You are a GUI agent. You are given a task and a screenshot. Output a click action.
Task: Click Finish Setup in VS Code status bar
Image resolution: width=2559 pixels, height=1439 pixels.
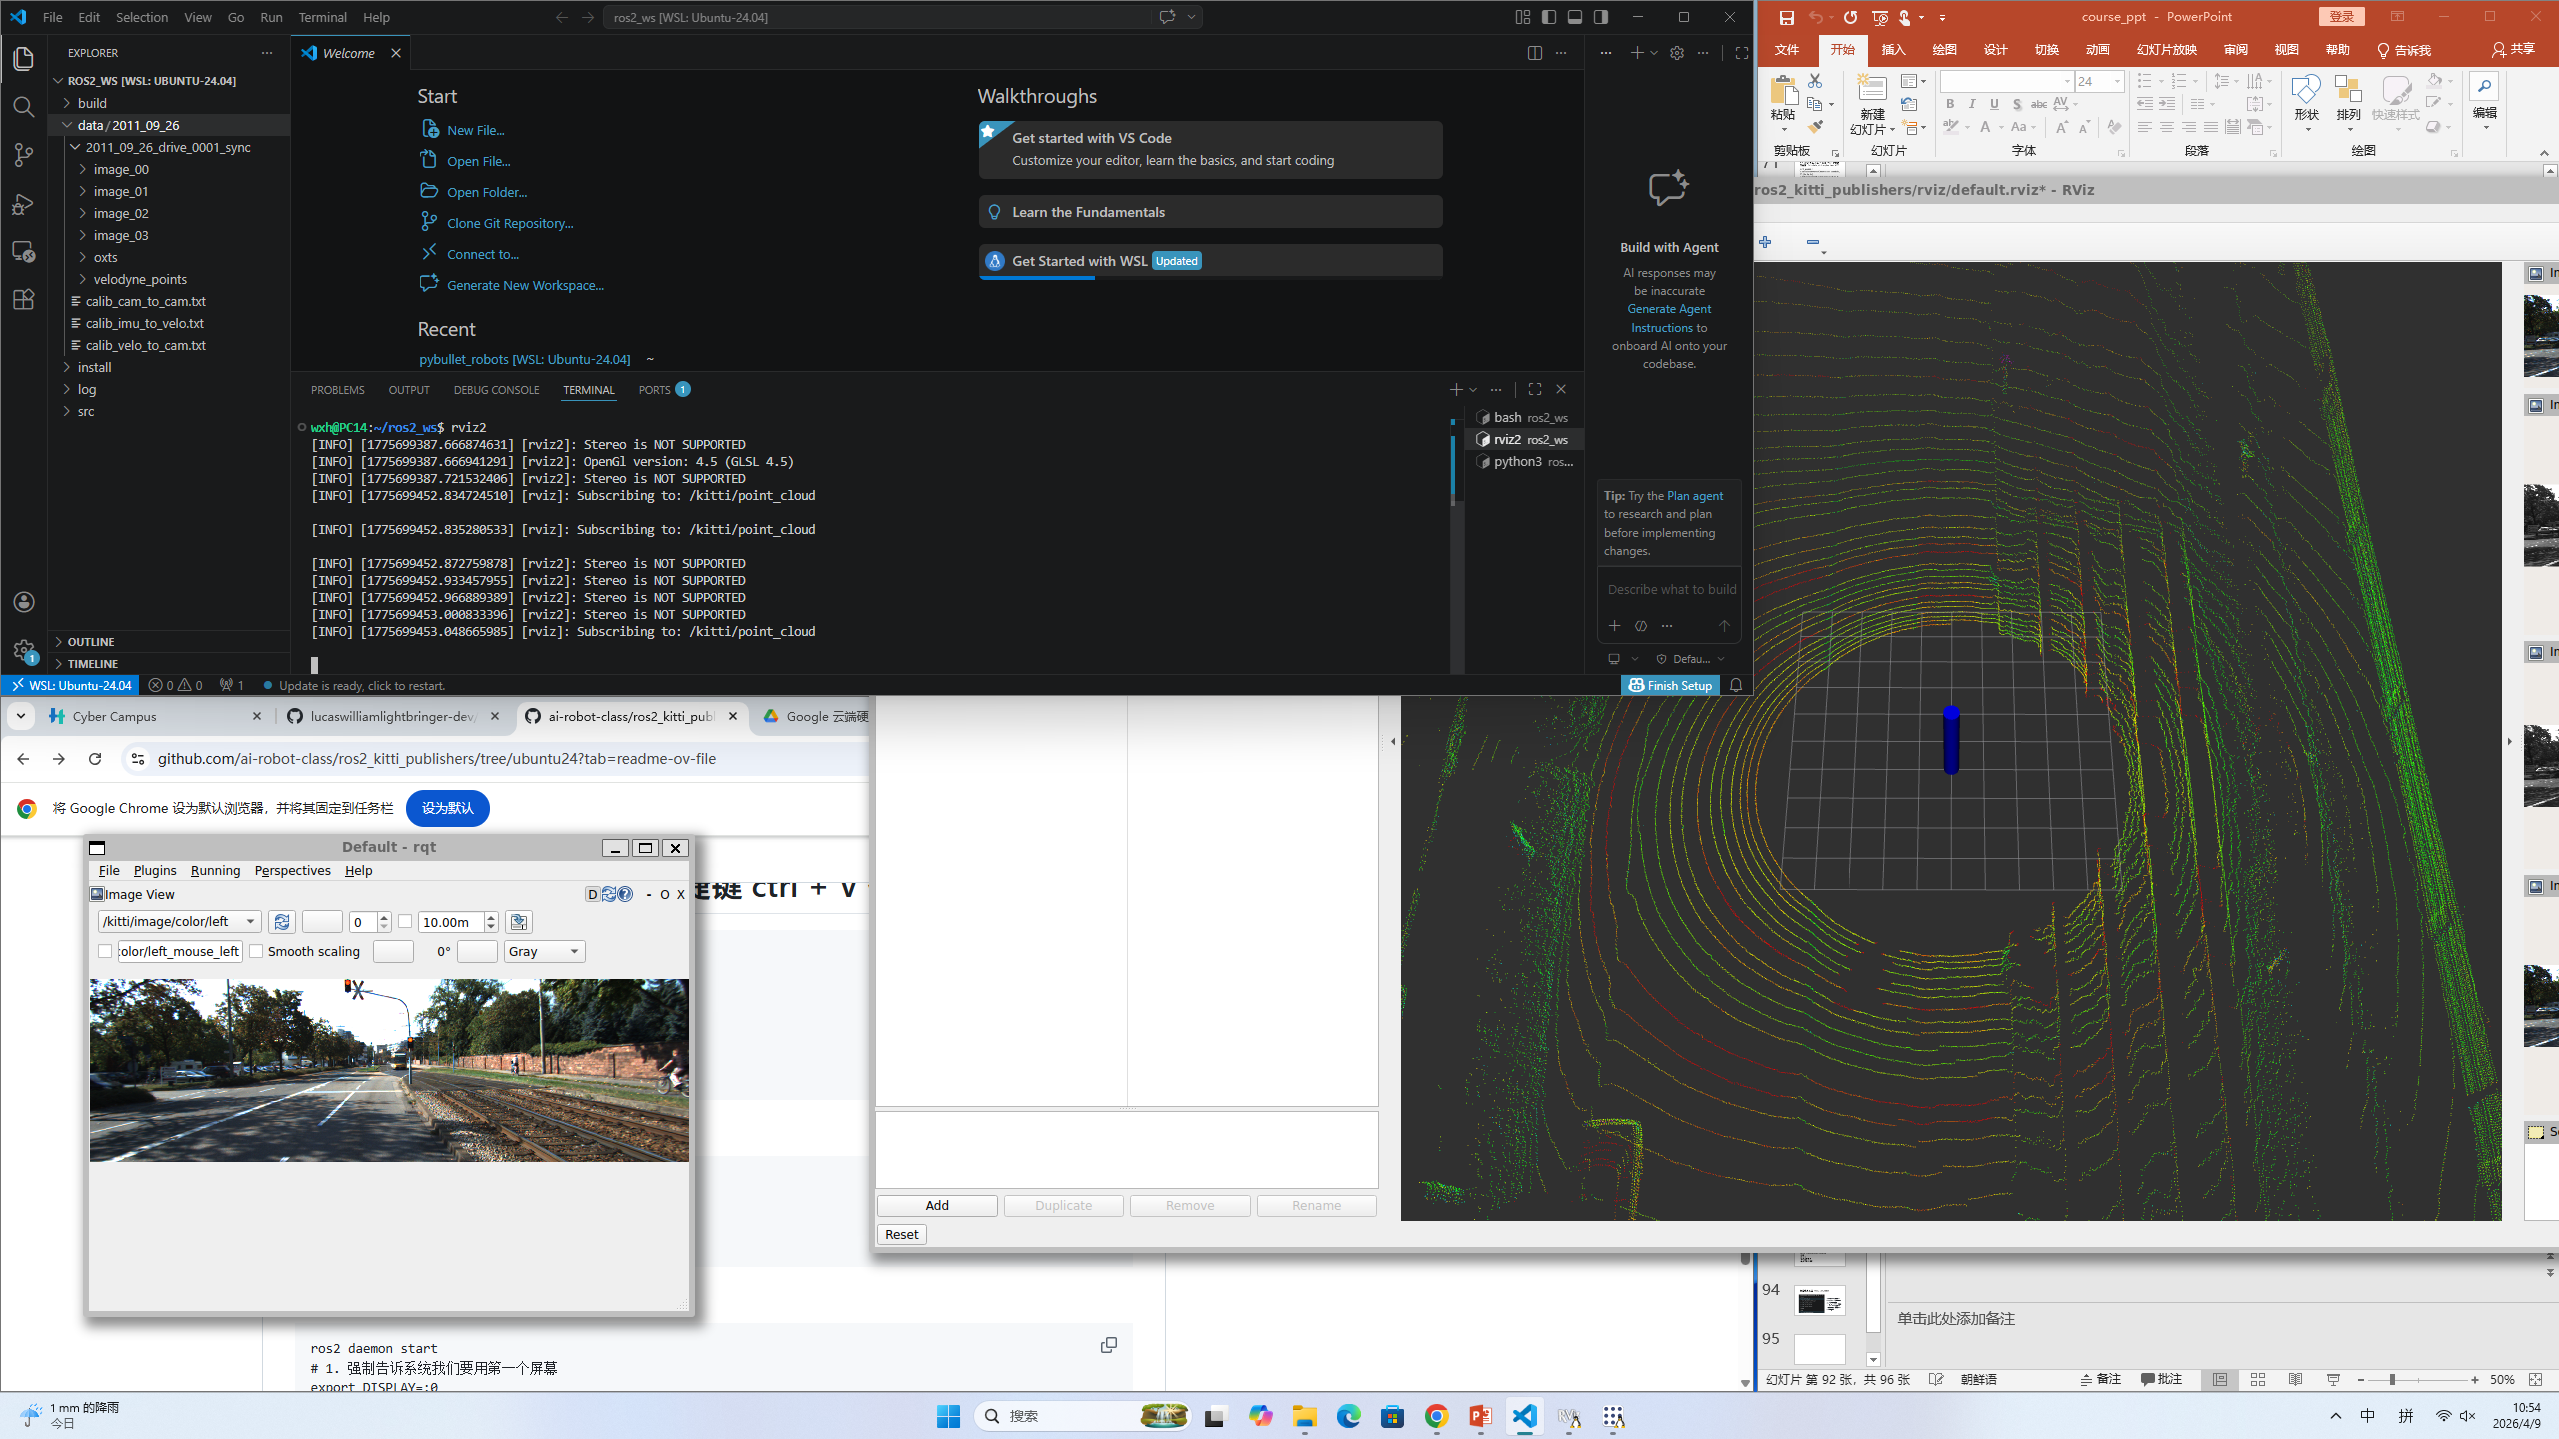[x=1670, y=685]
